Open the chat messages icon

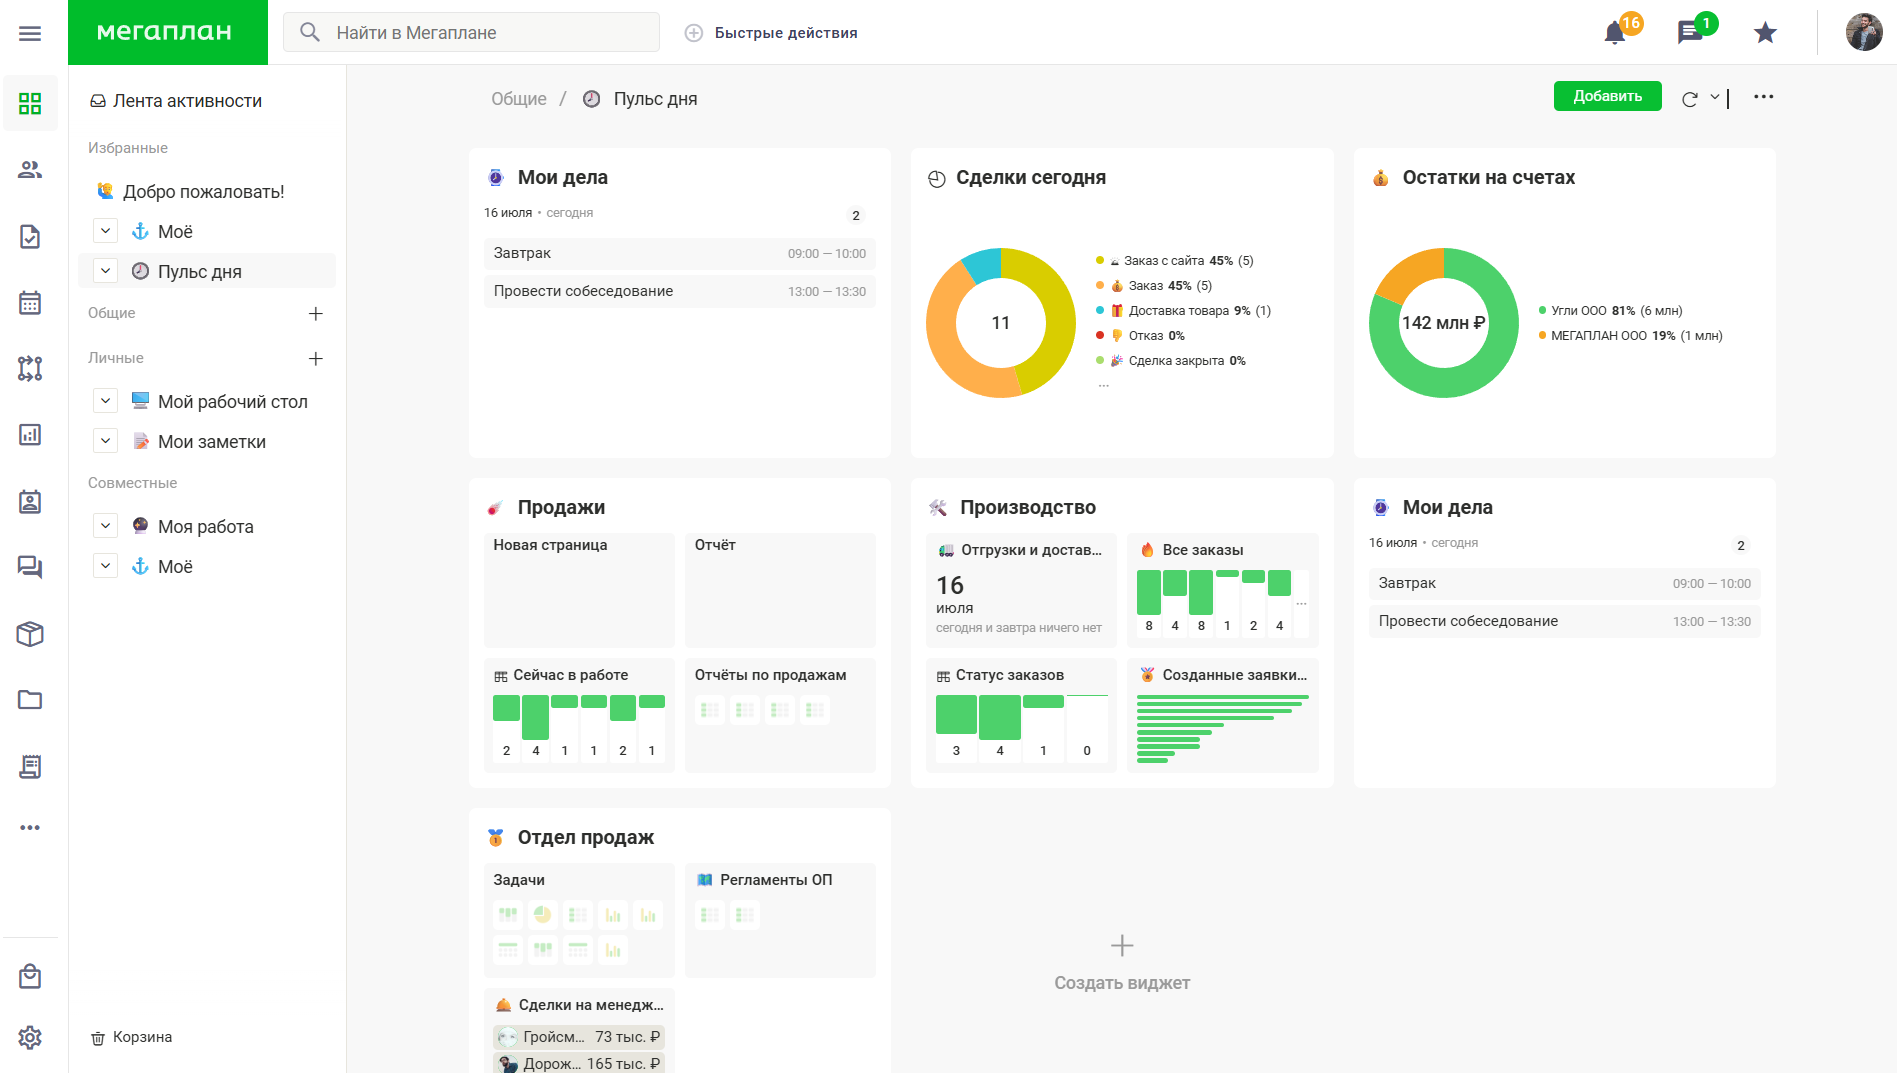[1690, 33]
